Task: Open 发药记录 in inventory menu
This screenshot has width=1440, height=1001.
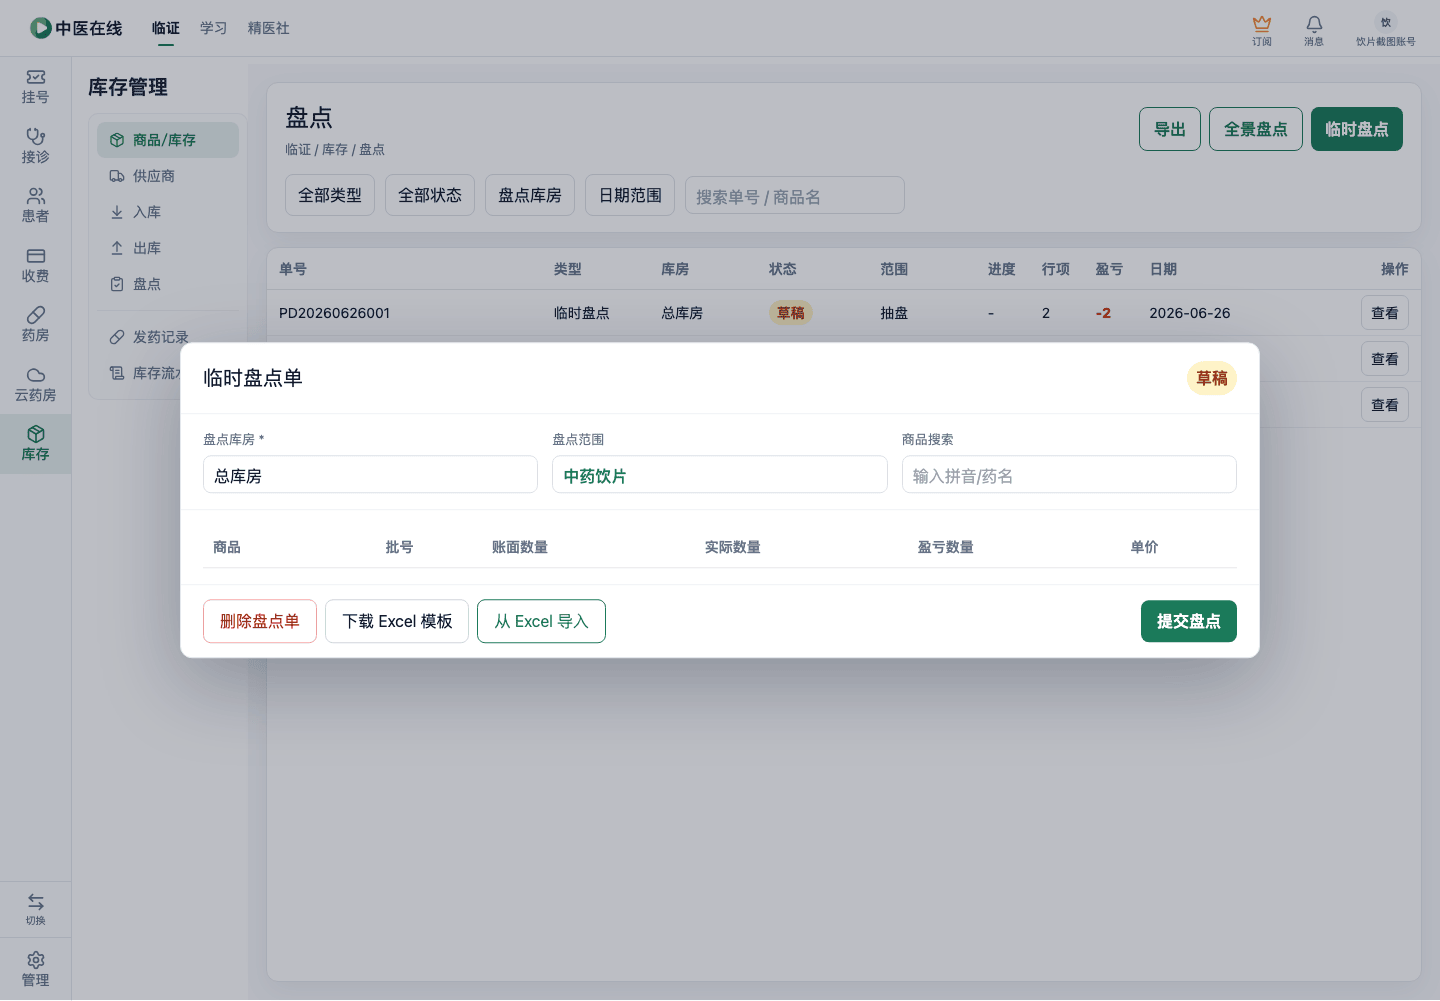Action: pyautogui.click(x=168, y=337)
